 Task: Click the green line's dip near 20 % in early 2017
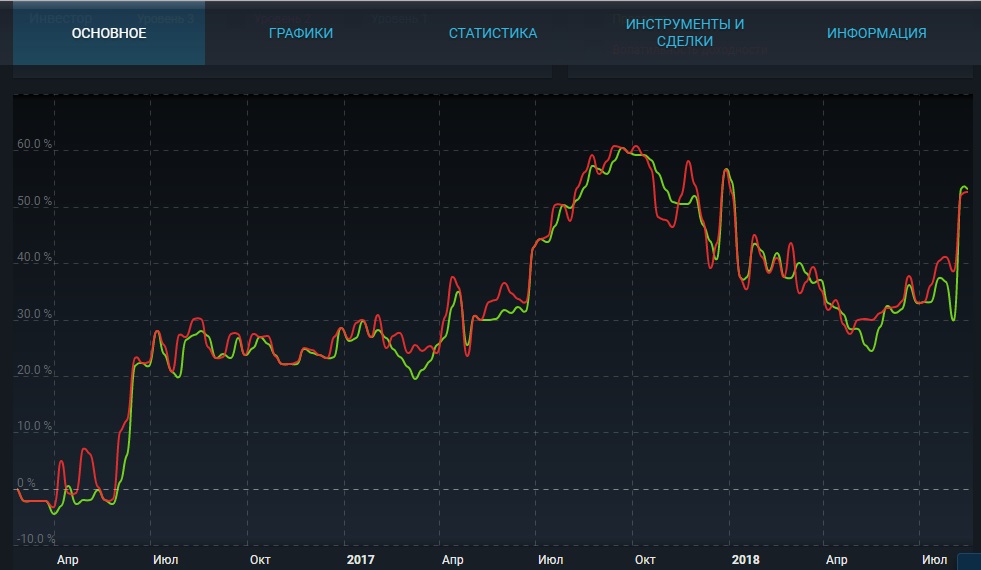coord(416,377)
